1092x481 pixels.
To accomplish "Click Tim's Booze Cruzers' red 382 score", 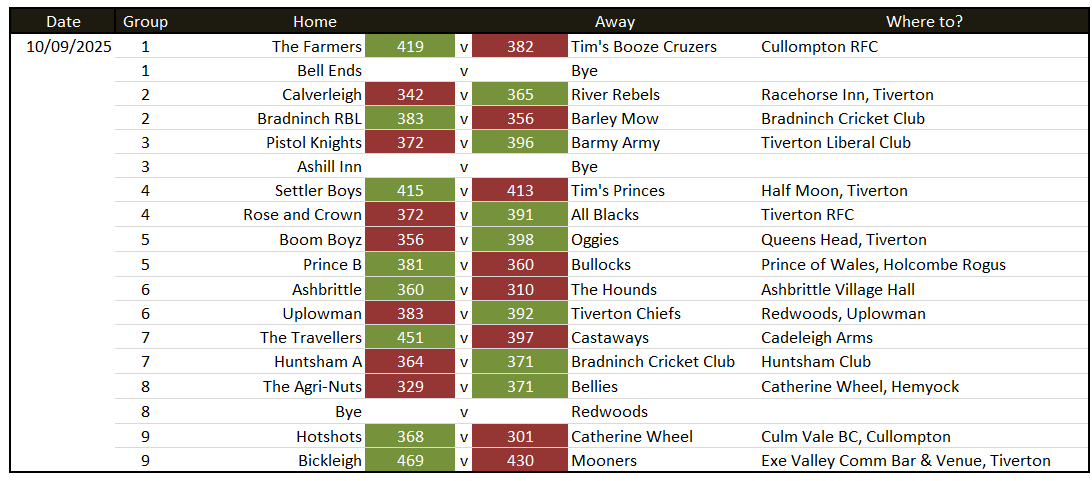I will point(520,46).
